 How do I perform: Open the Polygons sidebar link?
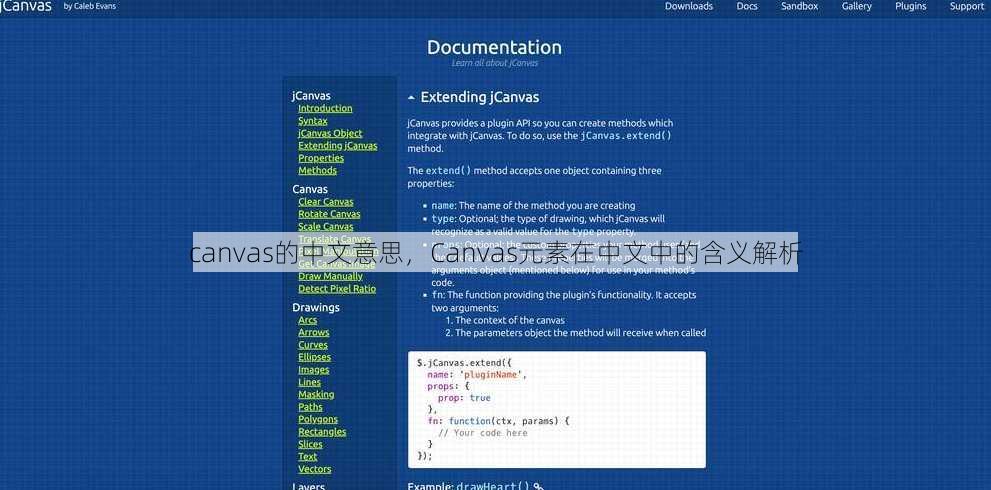[318, 419]
